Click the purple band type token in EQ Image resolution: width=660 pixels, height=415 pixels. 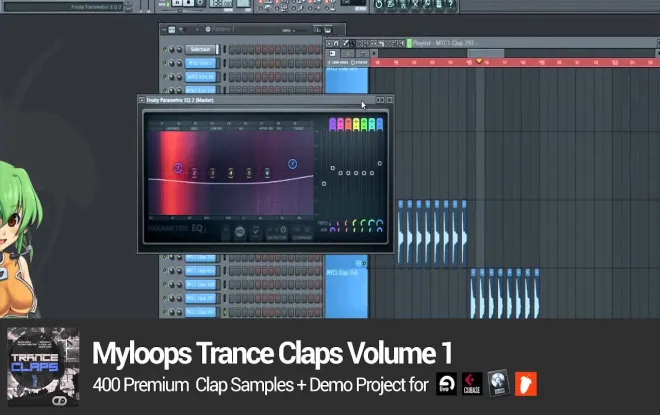point(333,124)
